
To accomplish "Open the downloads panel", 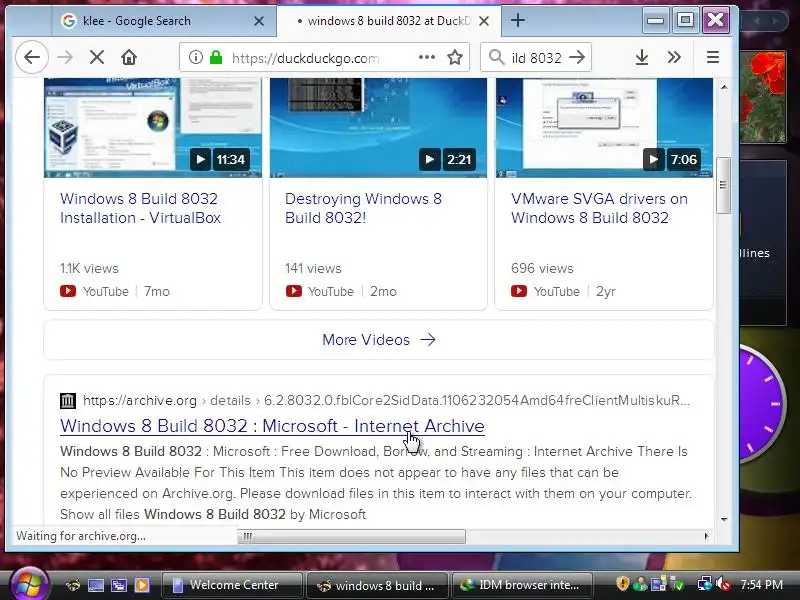I will click(642, 57).
